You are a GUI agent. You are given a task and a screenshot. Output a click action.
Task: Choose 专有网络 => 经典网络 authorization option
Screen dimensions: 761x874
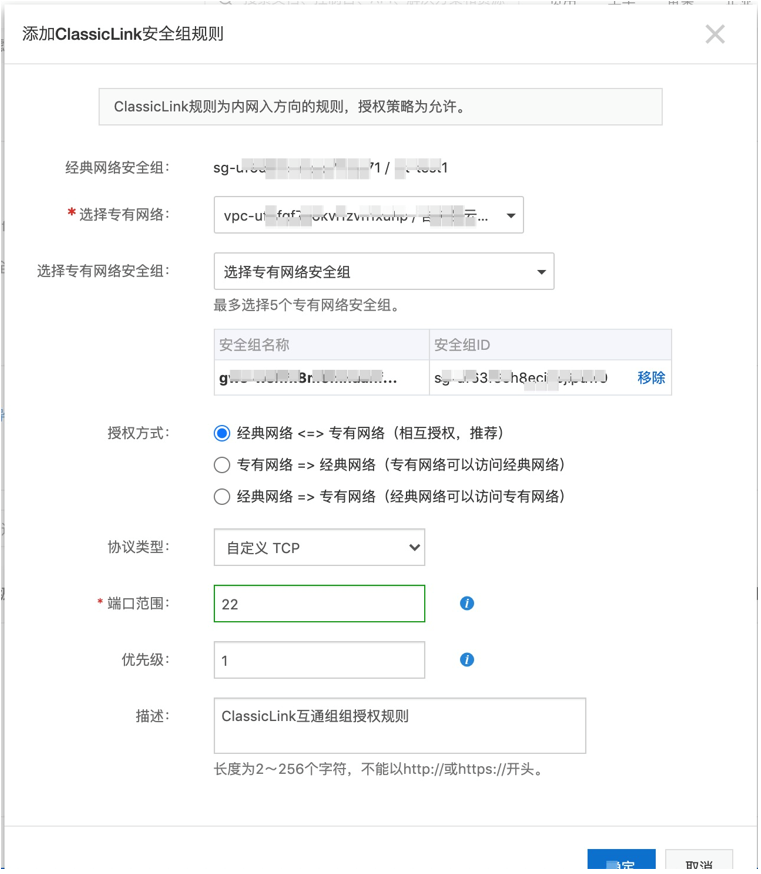222,465
